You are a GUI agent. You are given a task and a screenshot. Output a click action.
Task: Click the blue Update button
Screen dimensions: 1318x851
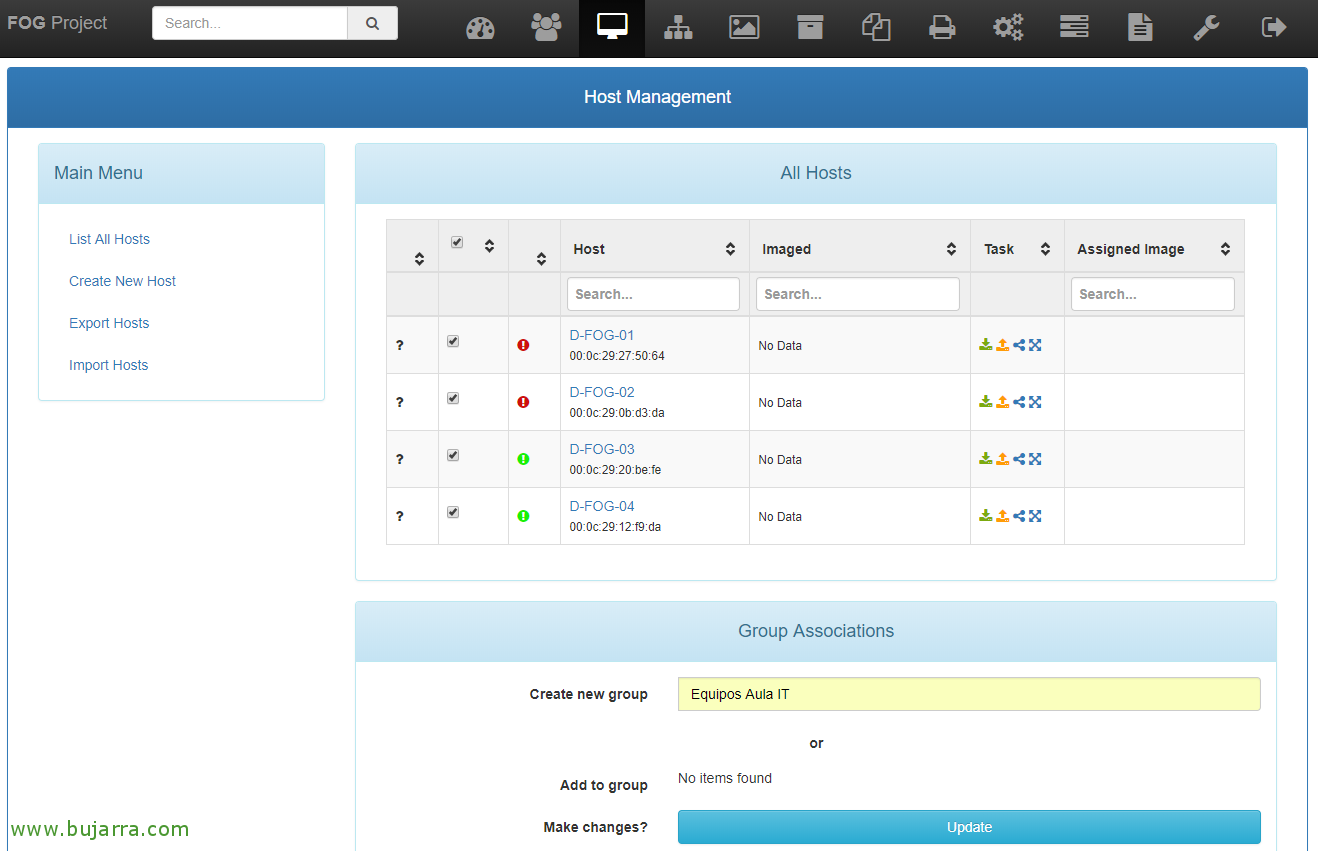pos(969,827)
